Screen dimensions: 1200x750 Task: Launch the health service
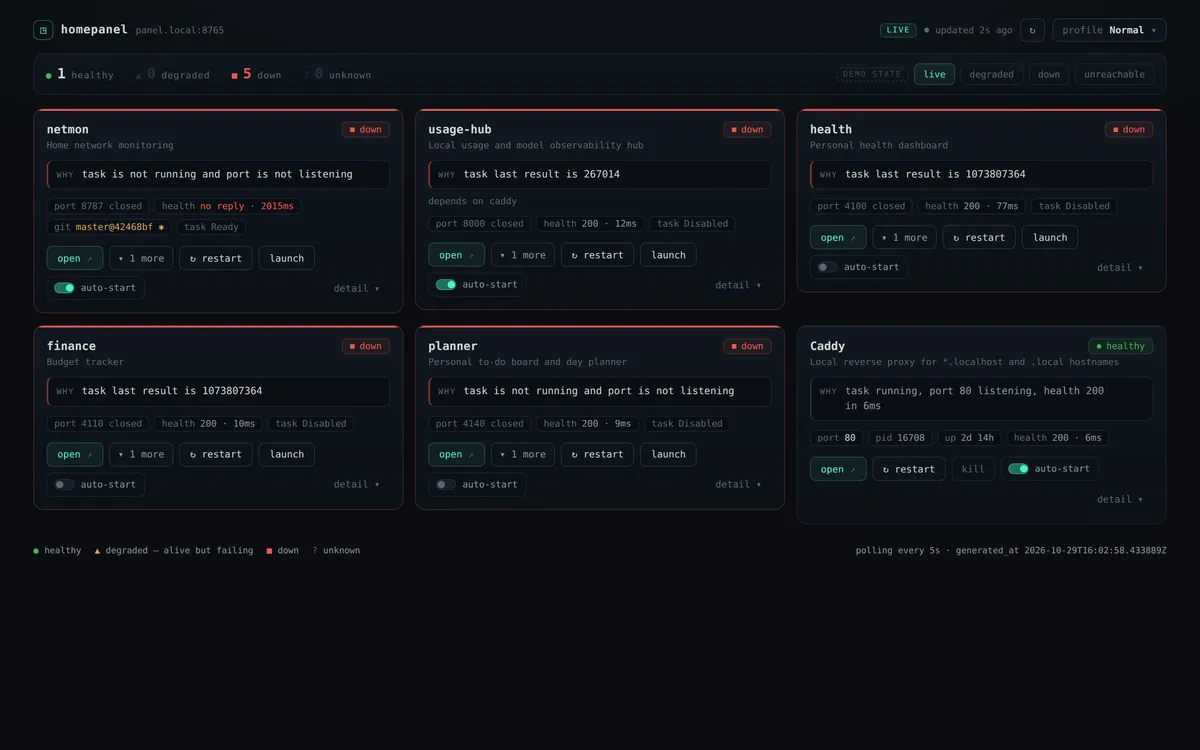point(1050,237)
